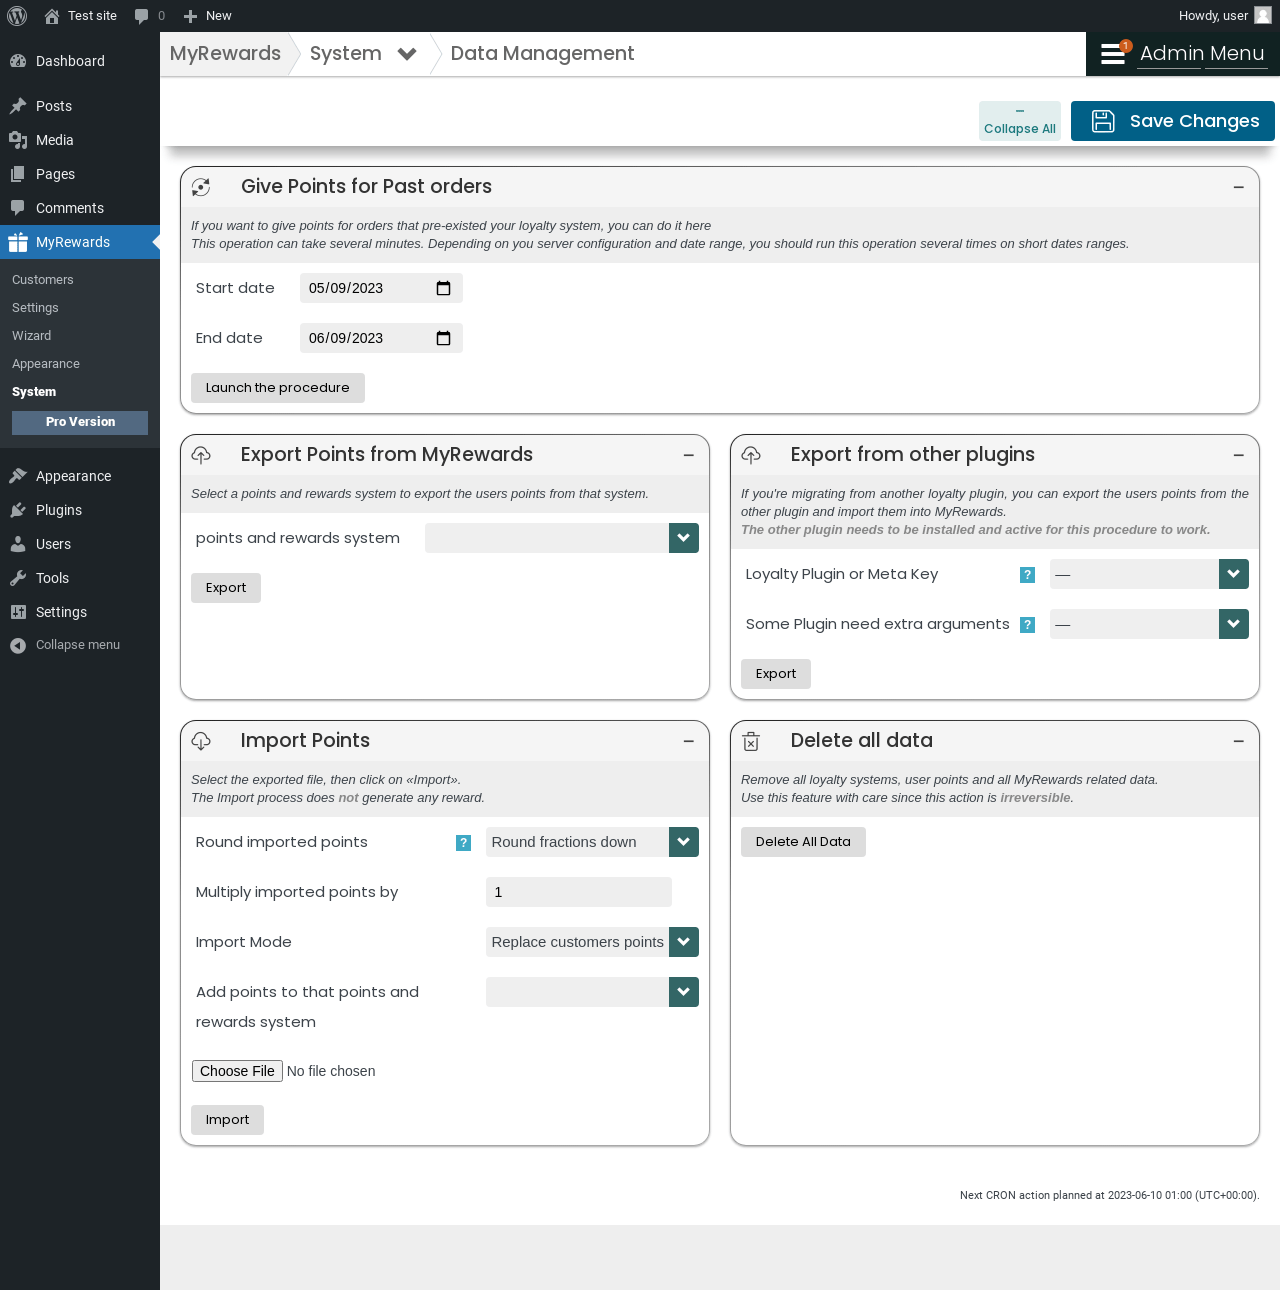Image resolution: width=1280 pixels, height=1290 pixels.
Task: Click Launch the procedure button
Action: coord(278,388)
